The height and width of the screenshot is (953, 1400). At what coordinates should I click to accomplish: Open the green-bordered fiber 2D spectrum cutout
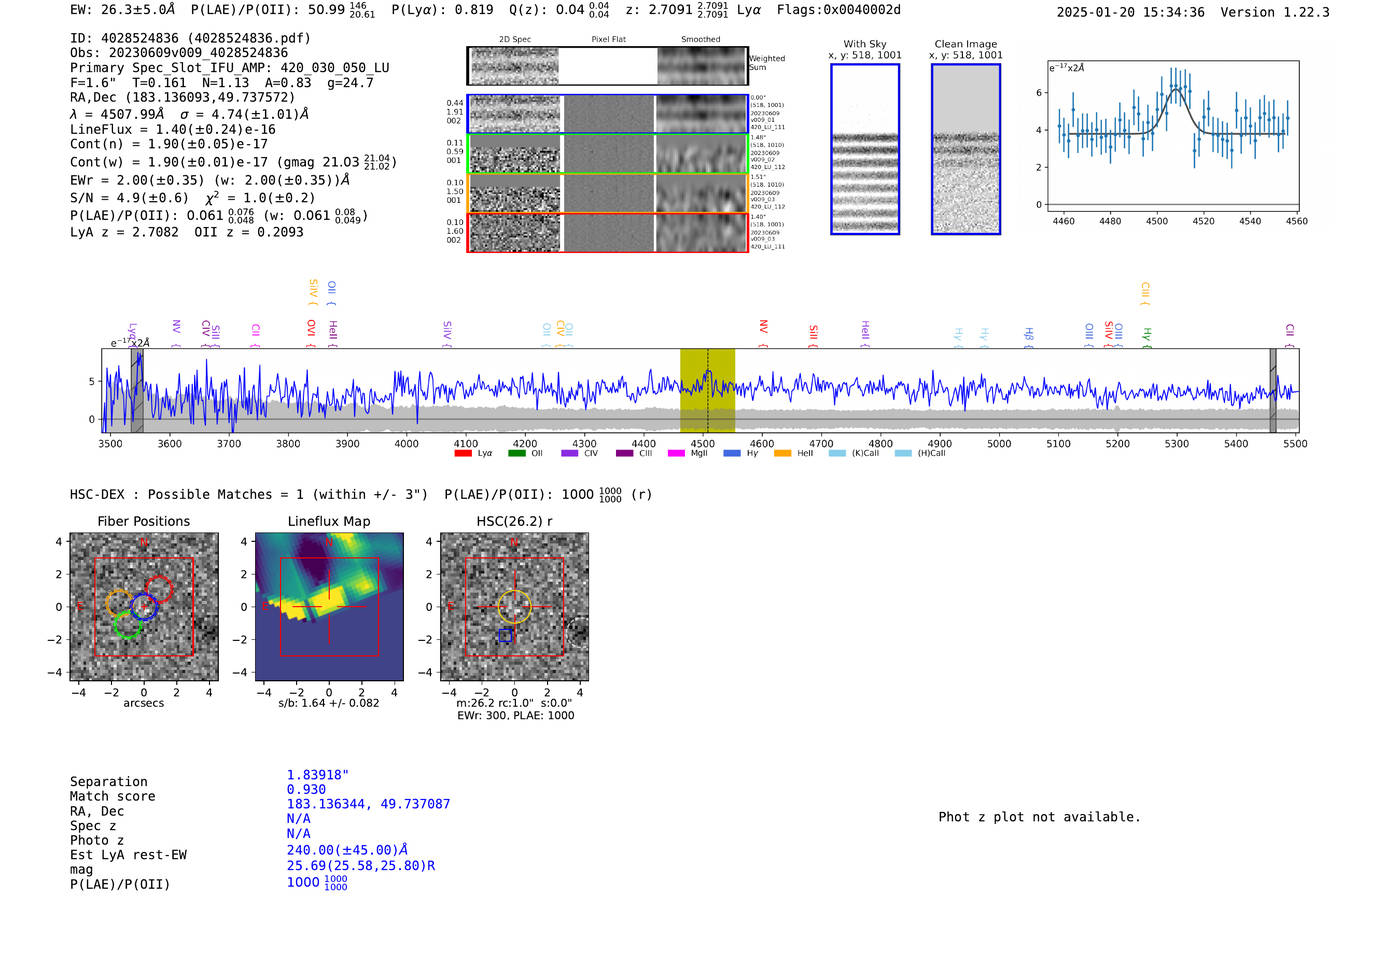607,153
